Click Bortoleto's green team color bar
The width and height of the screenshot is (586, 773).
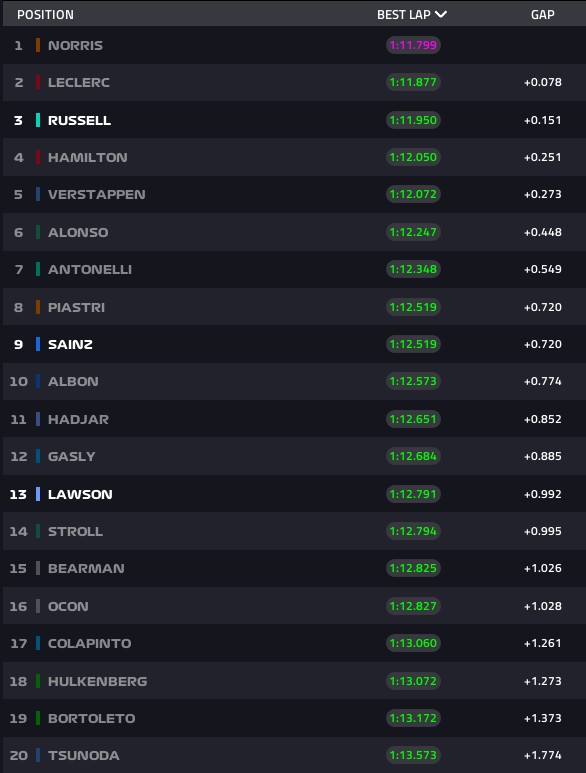tap(38, 718)
